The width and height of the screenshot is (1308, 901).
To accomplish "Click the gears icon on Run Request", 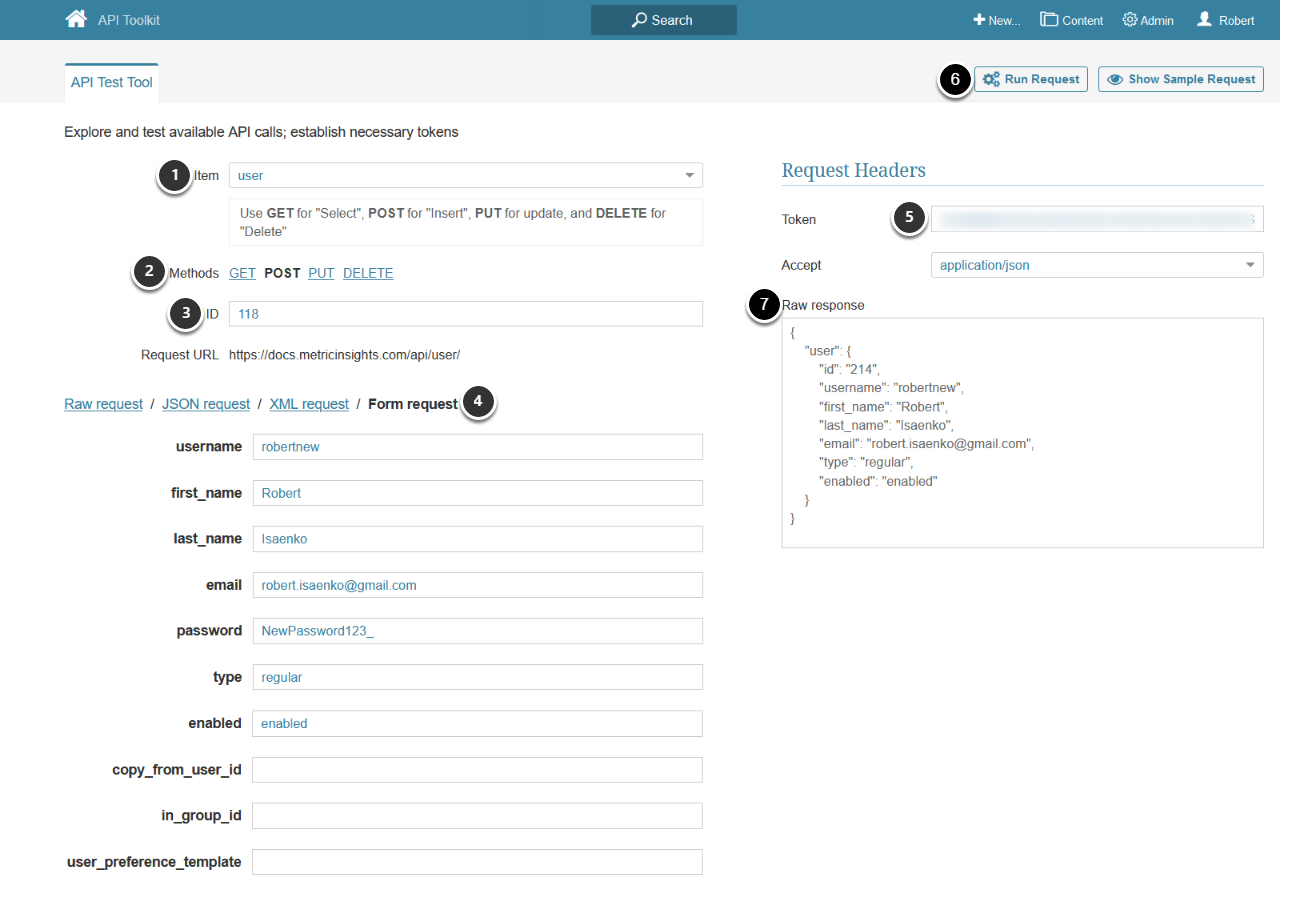I will point(991,79).
